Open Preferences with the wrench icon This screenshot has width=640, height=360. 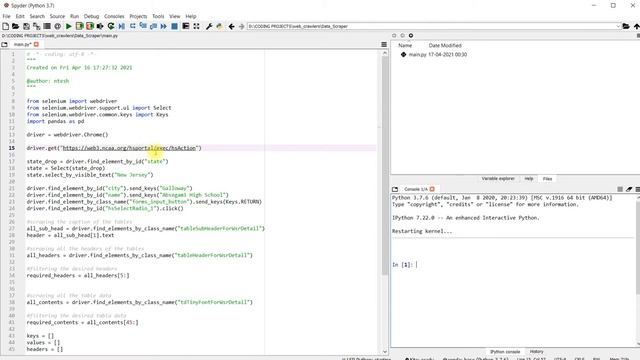coord(209,26)
